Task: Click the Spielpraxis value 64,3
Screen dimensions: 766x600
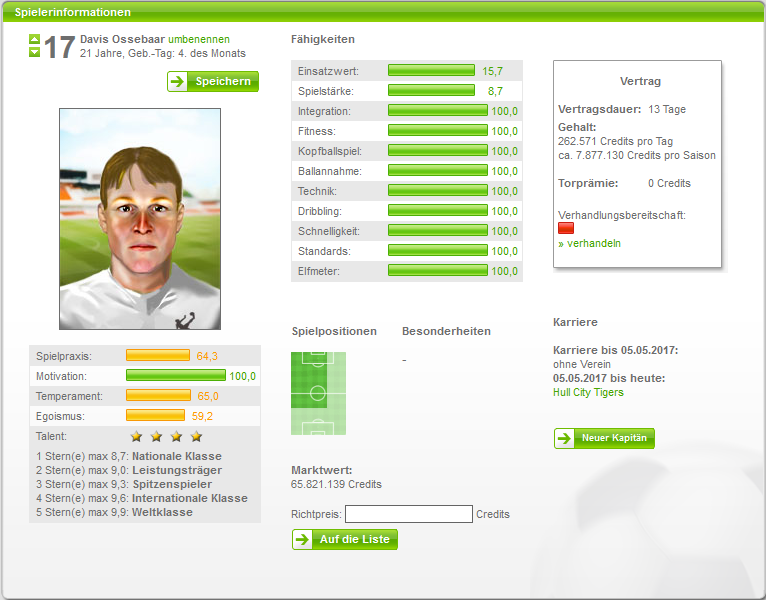Action: click(x=207, y=356)
